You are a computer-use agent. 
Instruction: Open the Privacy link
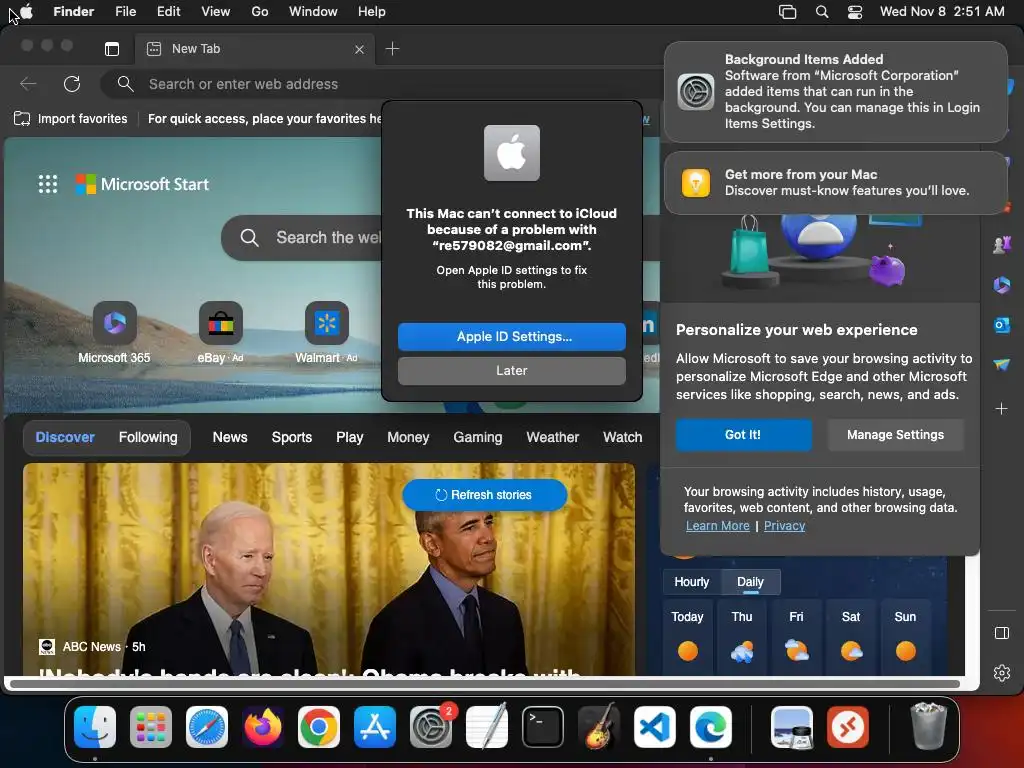(784, 526)
